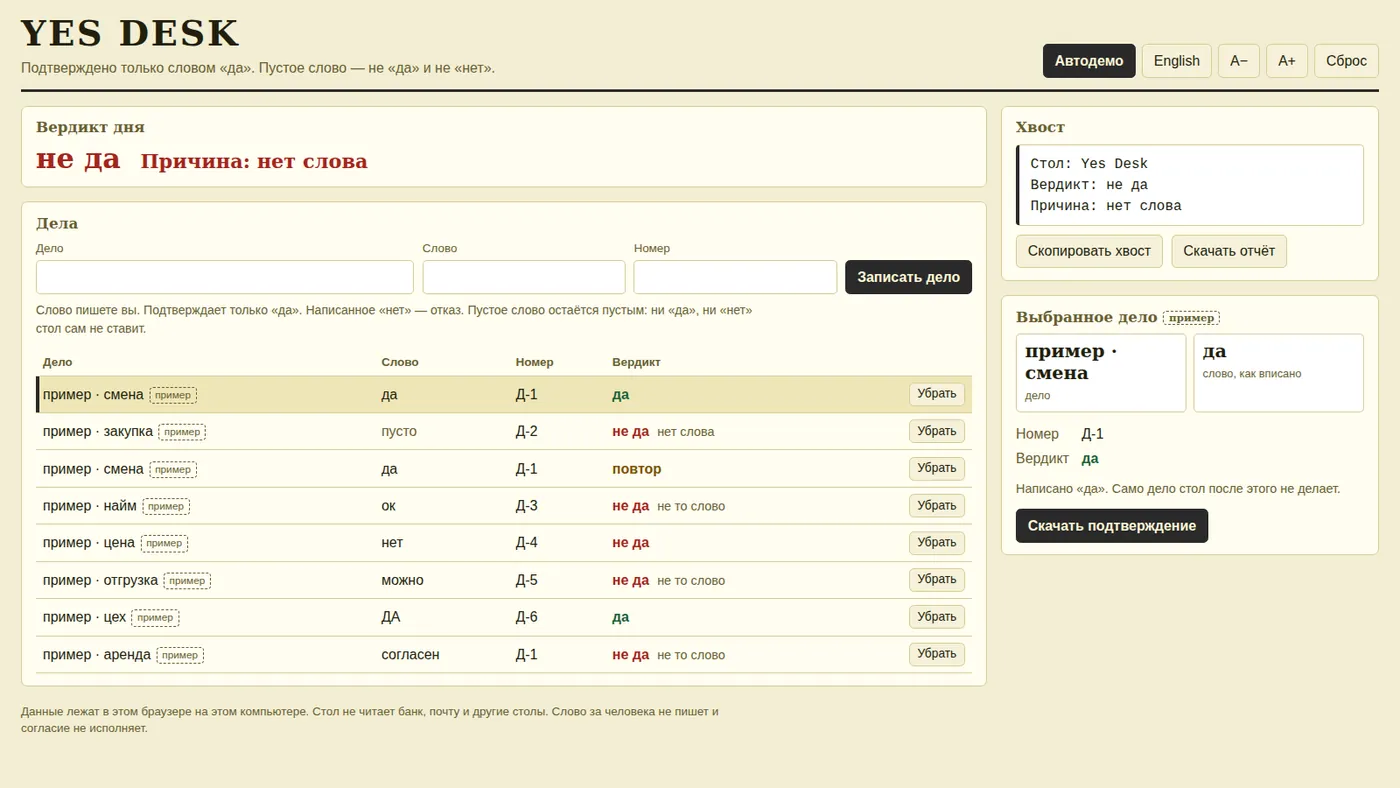Click the Вердикт column header

click(636, 362)
